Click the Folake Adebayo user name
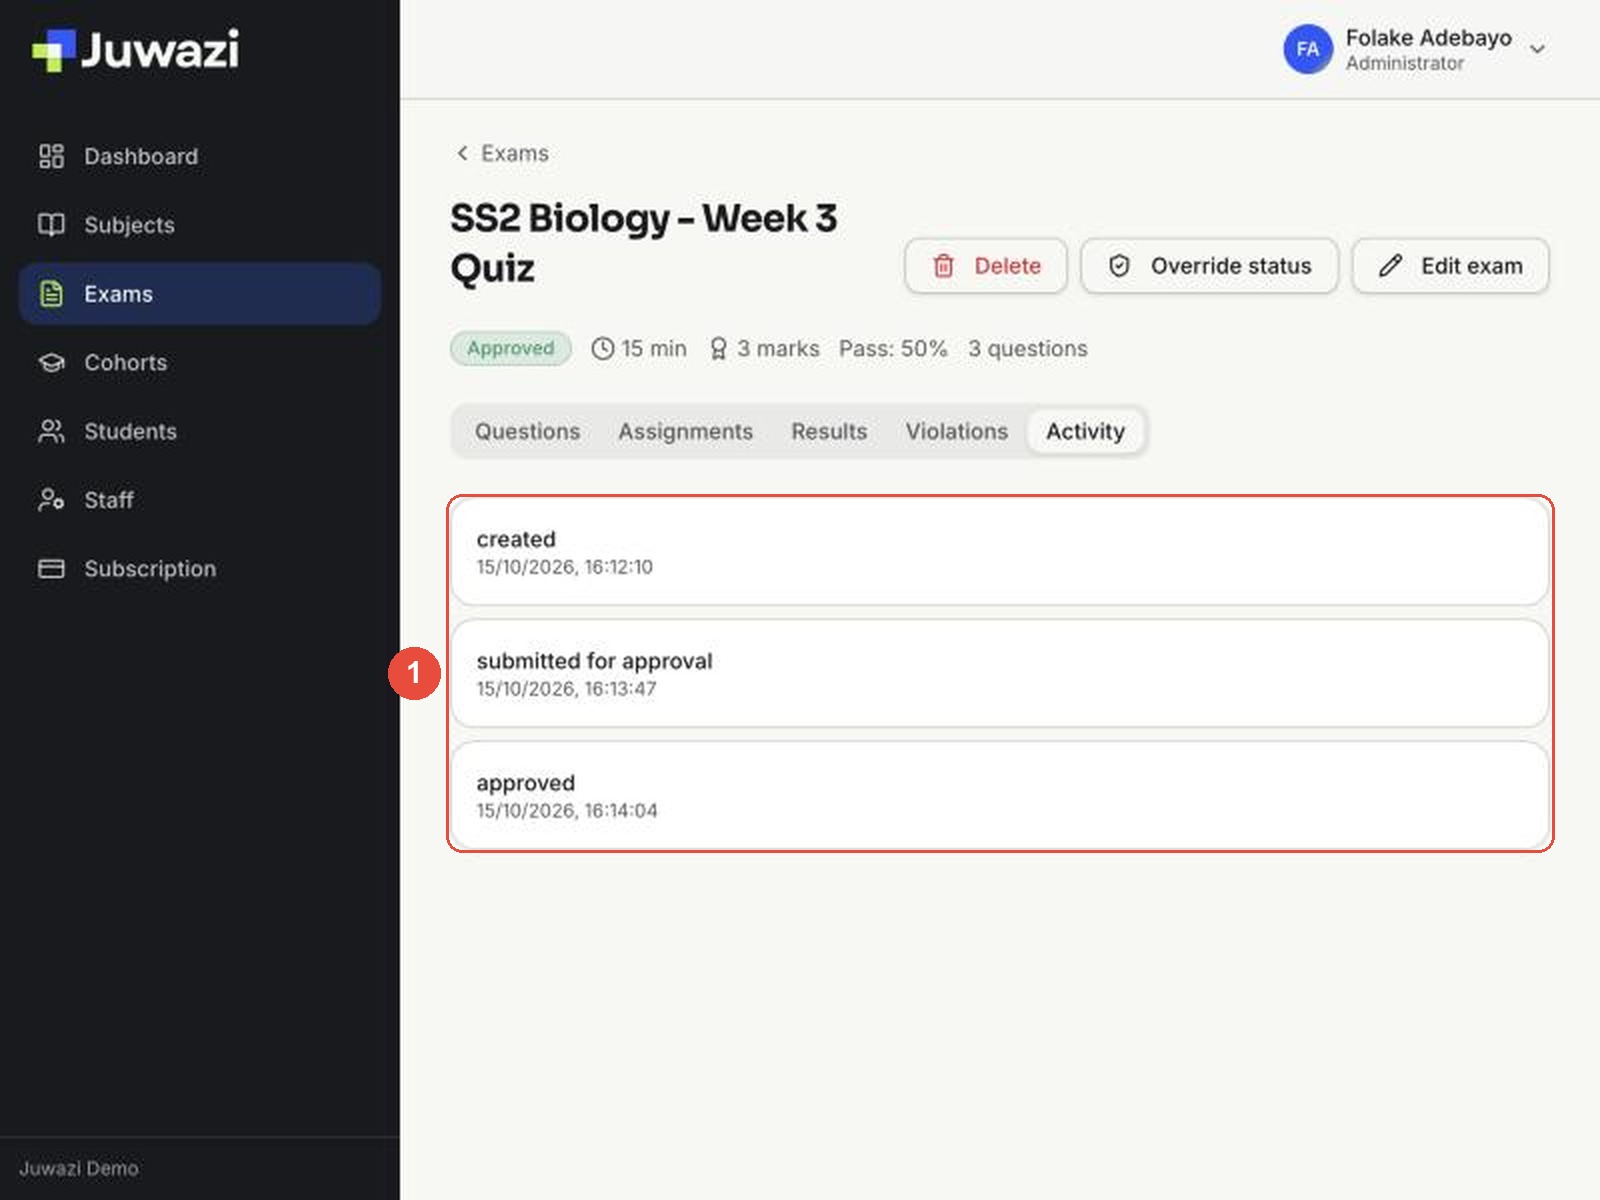This screenshot has width=1600, height=1200. (x=1428, y=38)
